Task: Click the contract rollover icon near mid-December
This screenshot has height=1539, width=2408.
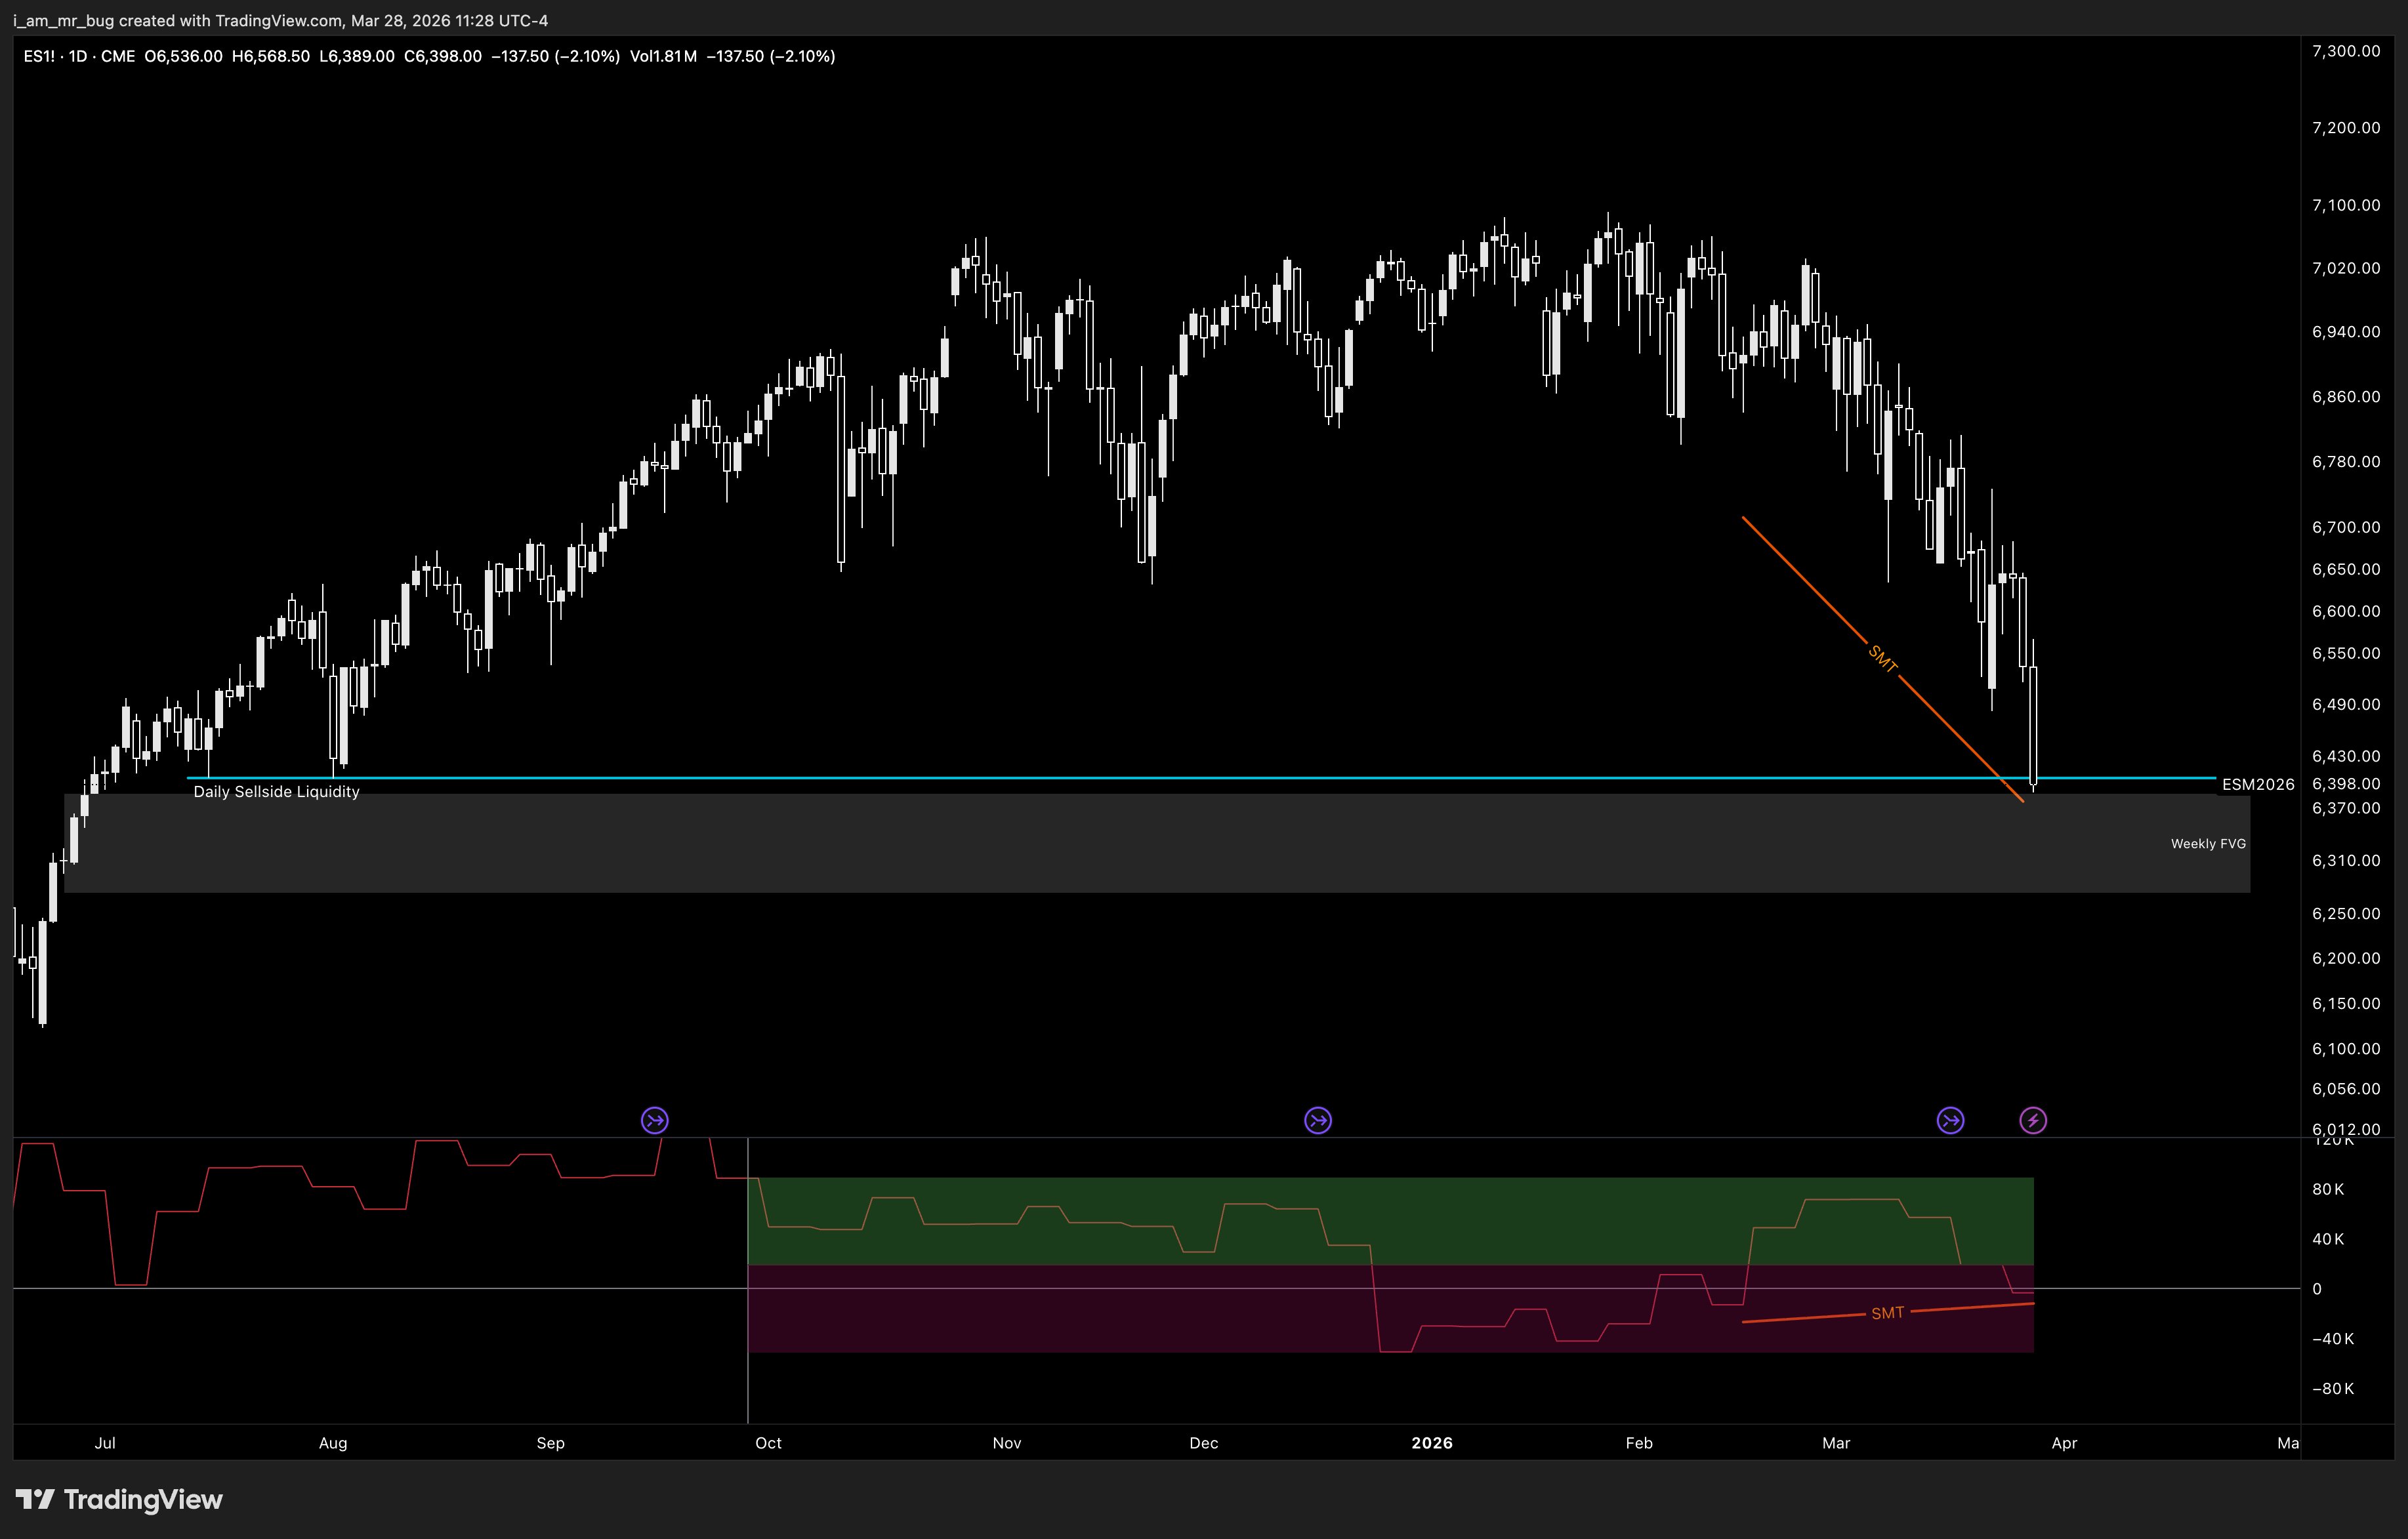Action: pyautogui.click(x=1318, y=1120)
